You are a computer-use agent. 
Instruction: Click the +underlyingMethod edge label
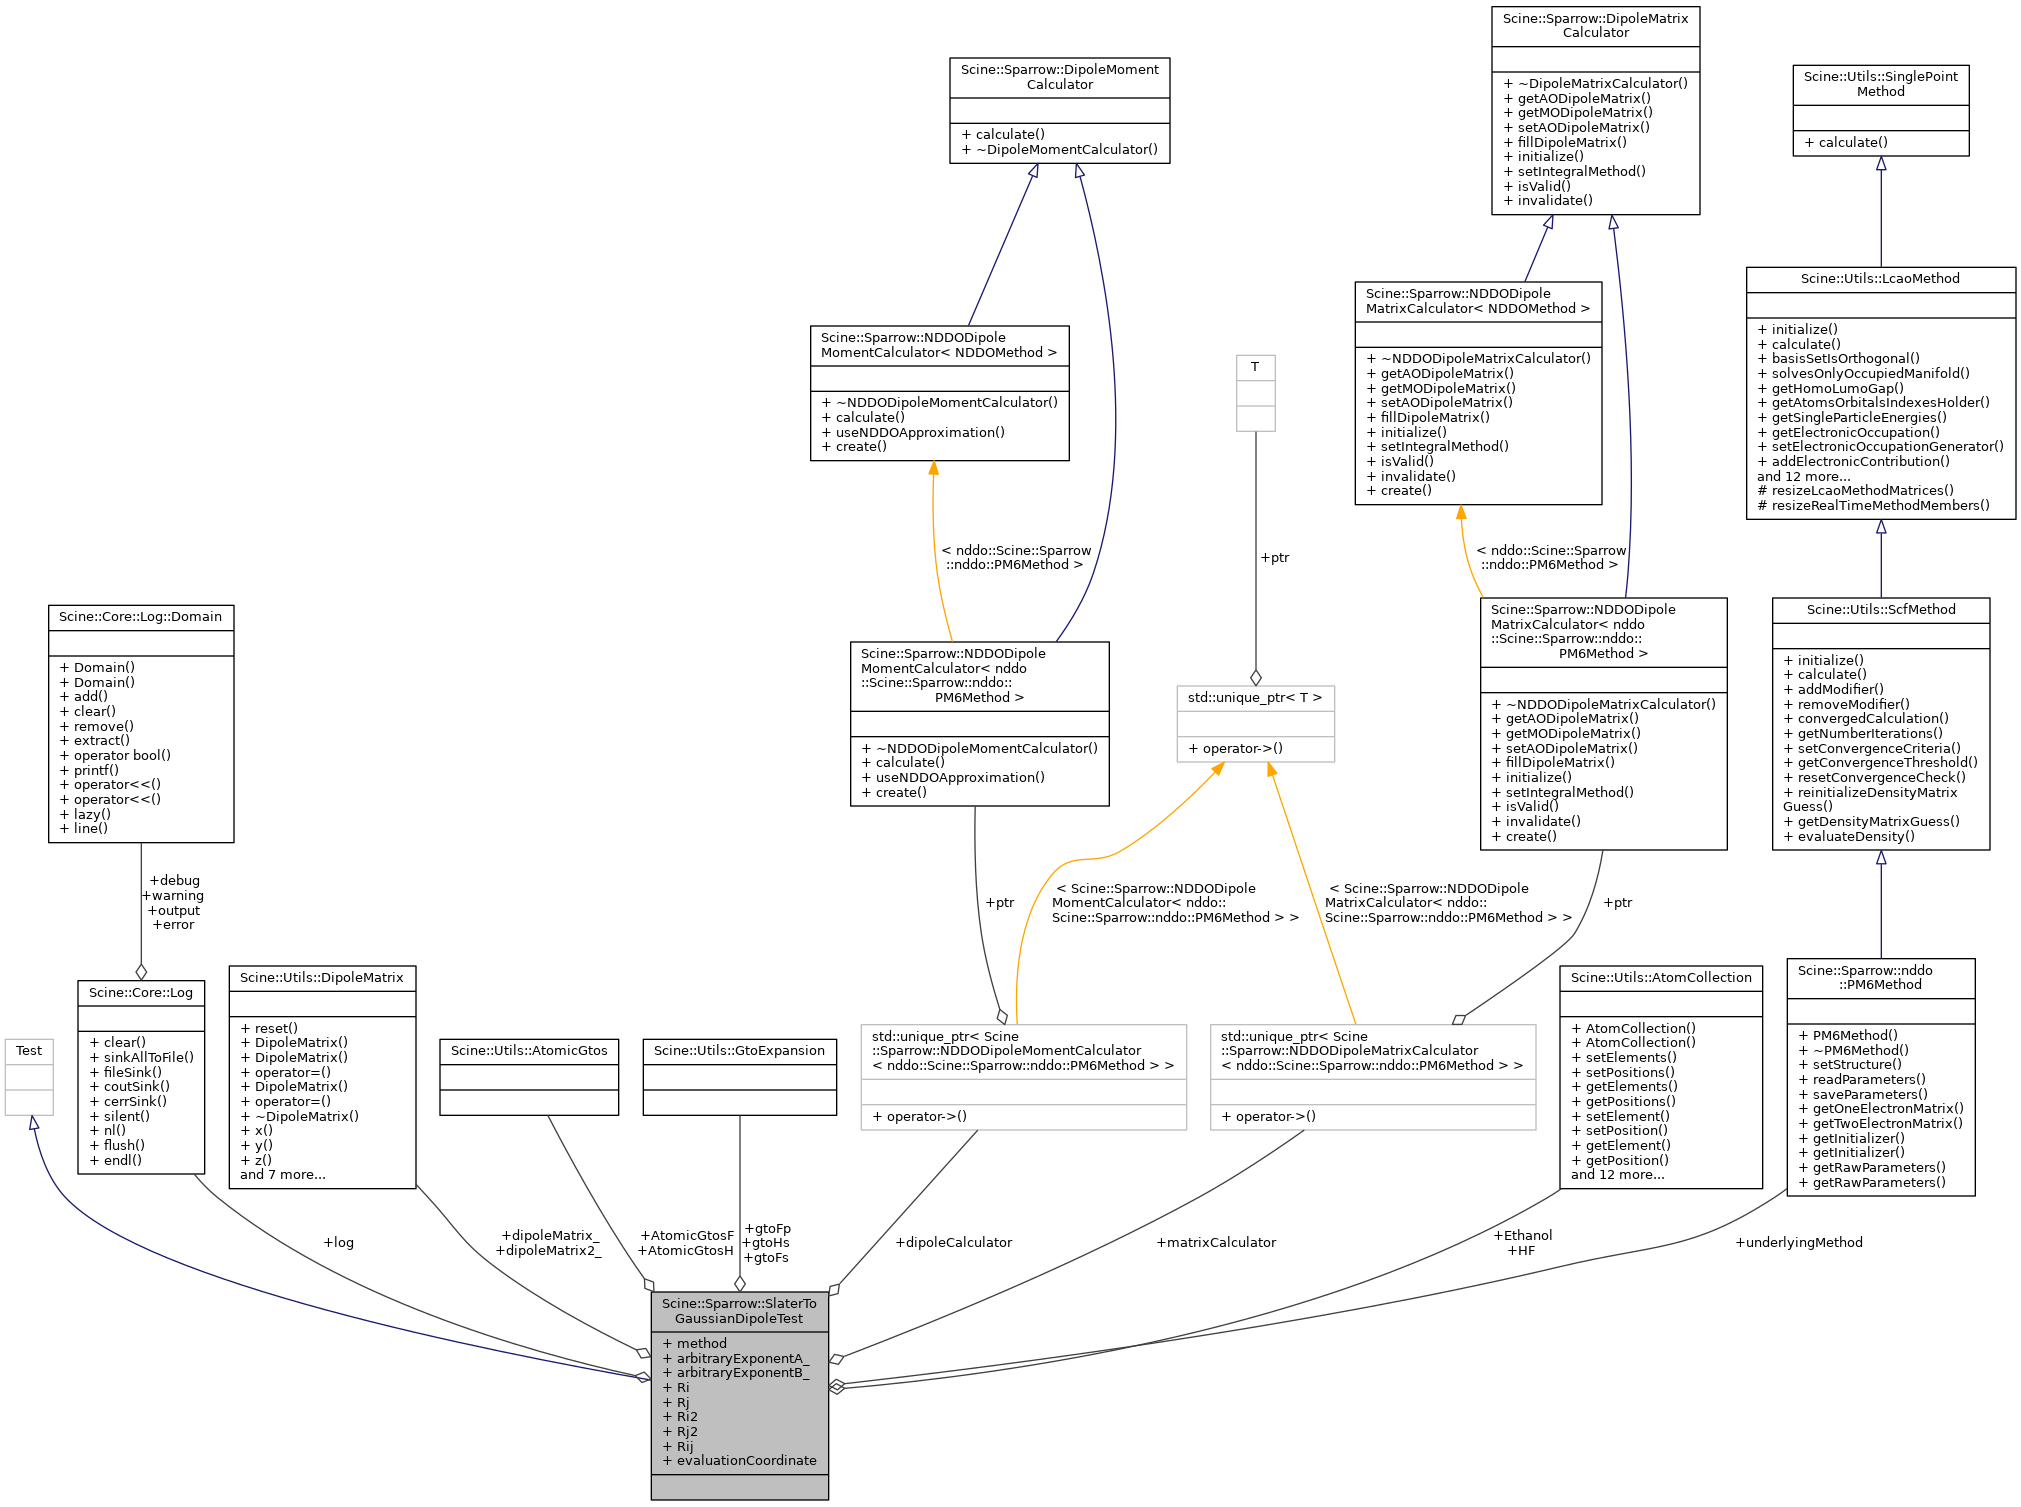pos(1798,1242)
